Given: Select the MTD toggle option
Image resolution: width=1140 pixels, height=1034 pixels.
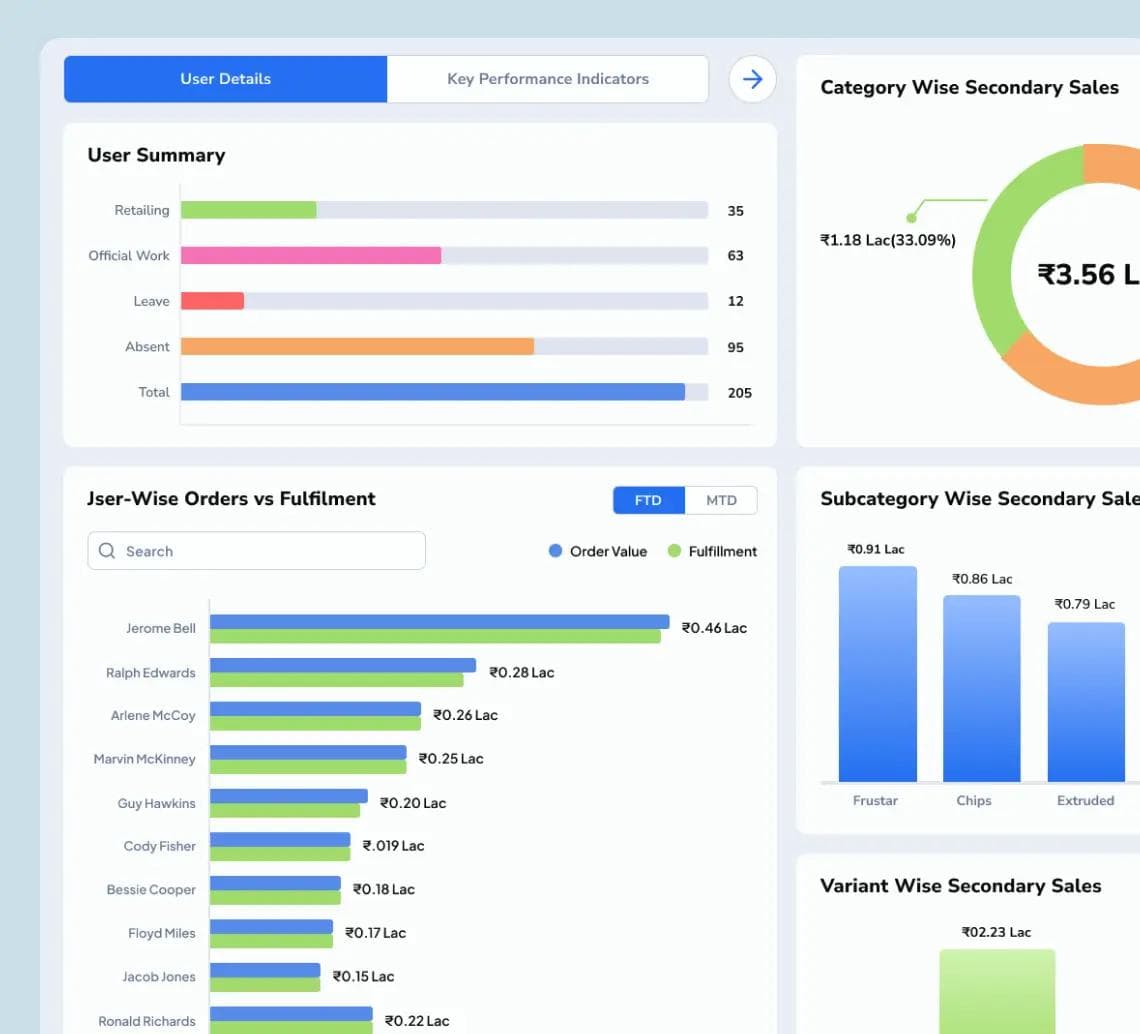Looking at the screenshot, I should pos(721,500).
